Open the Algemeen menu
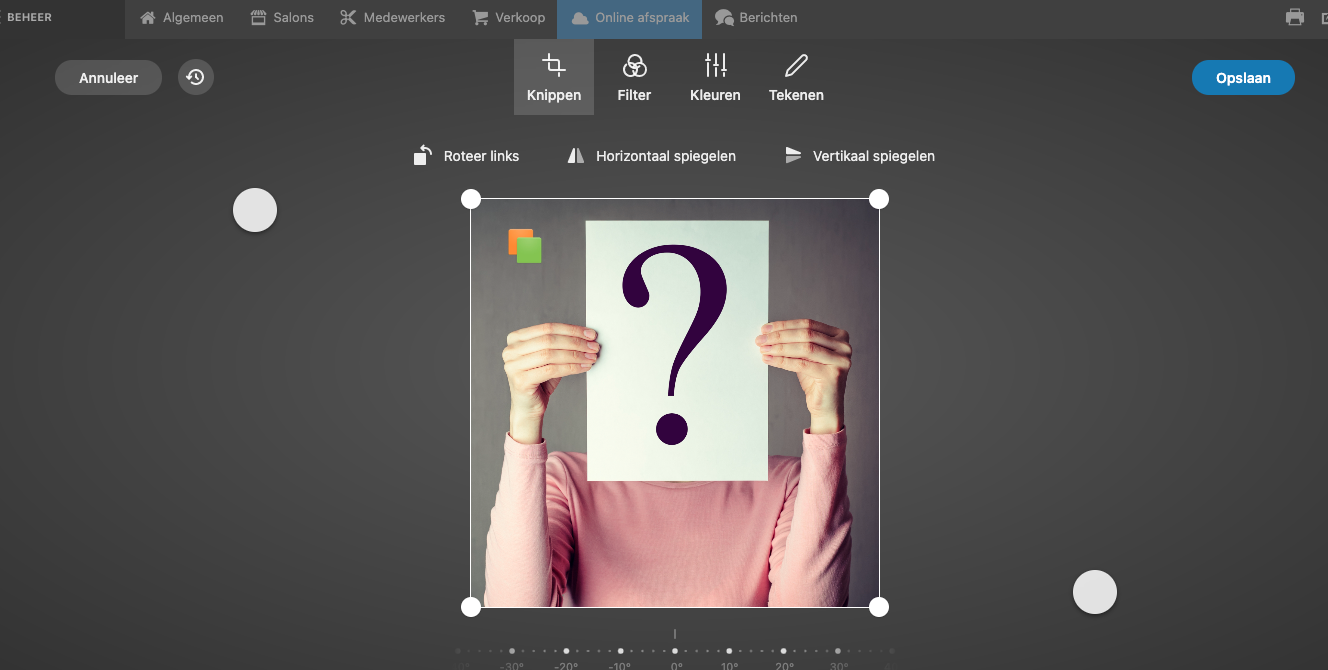The height and width of the screenshot is (670, 1328). coord(181,18)
